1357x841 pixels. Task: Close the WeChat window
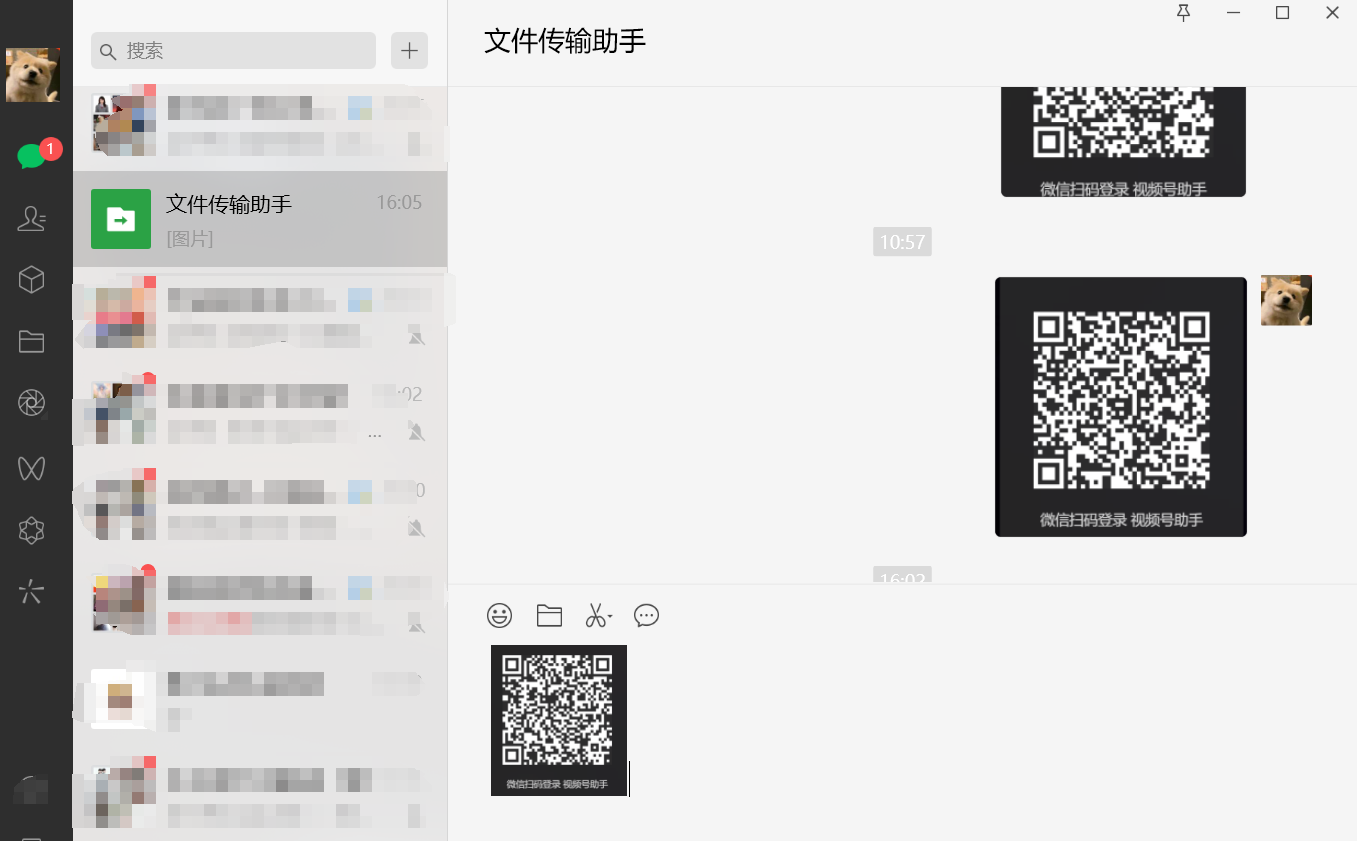pos(1332,13)
